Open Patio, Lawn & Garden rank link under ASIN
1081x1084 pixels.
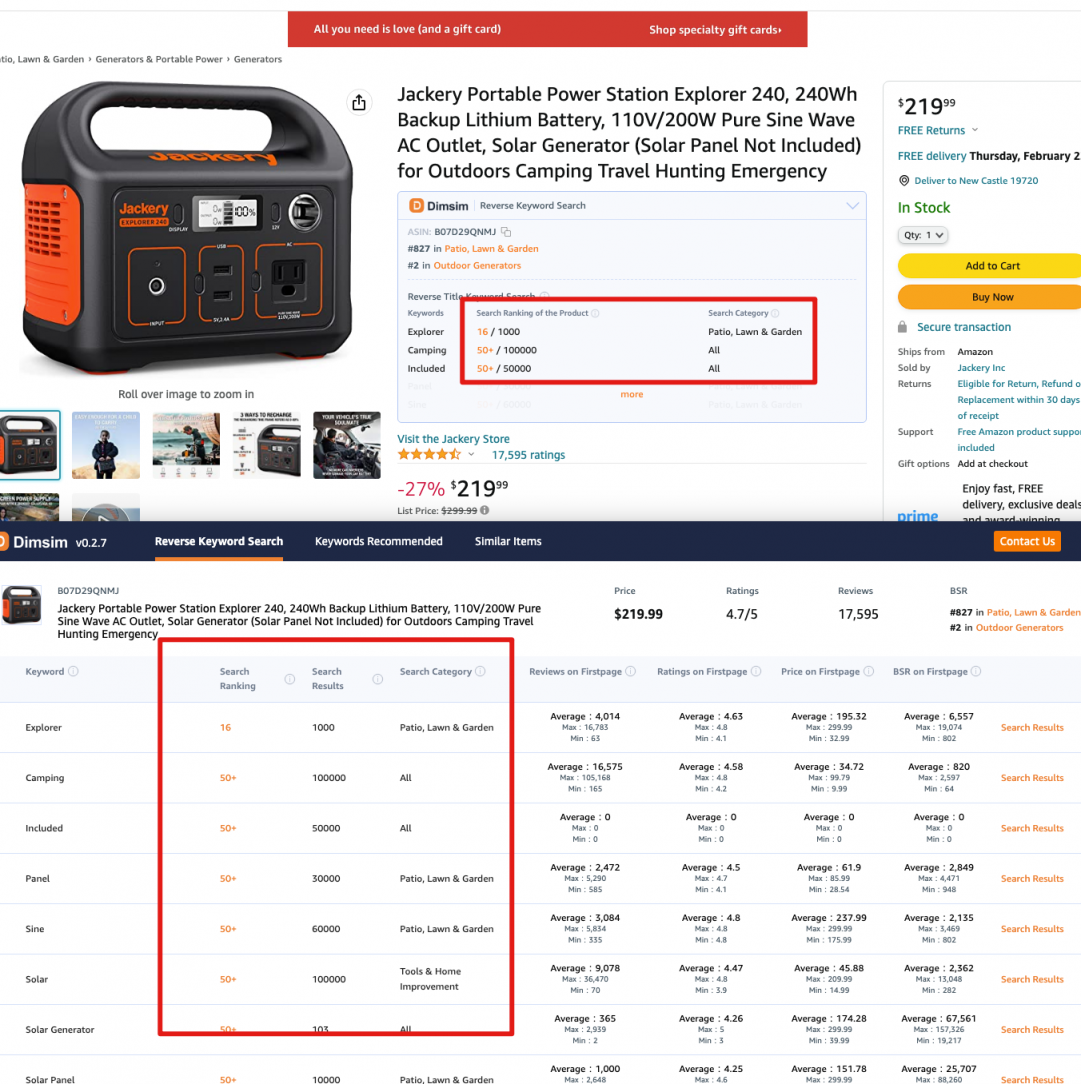point(491,249)
